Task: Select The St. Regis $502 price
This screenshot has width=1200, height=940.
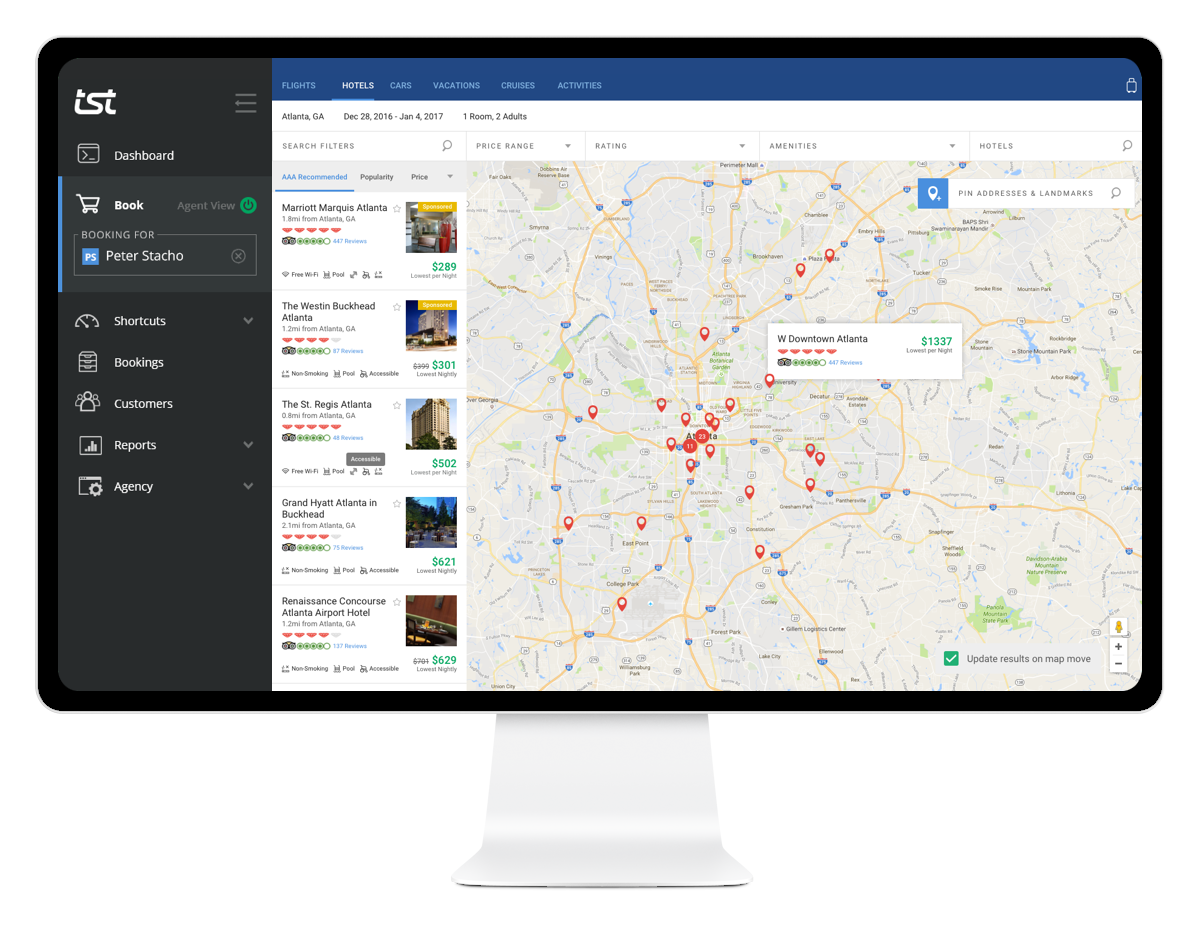Action: 444,464
